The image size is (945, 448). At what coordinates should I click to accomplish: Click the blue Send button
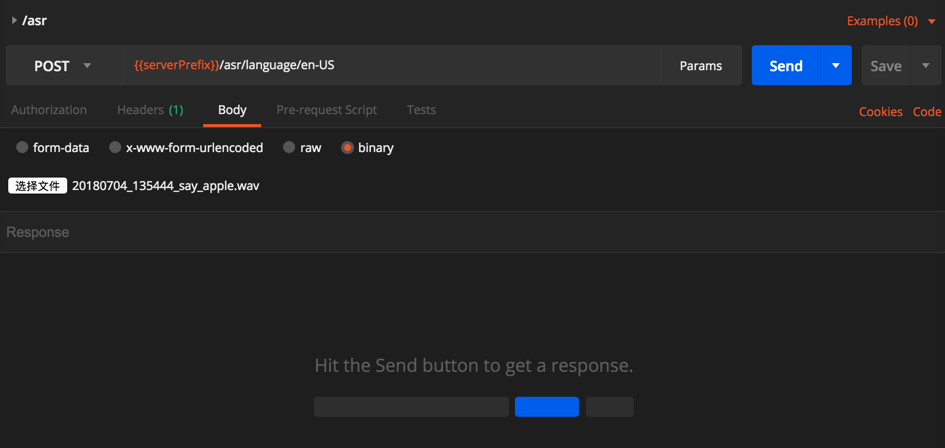pyautogui.click(x=785, y=66)
